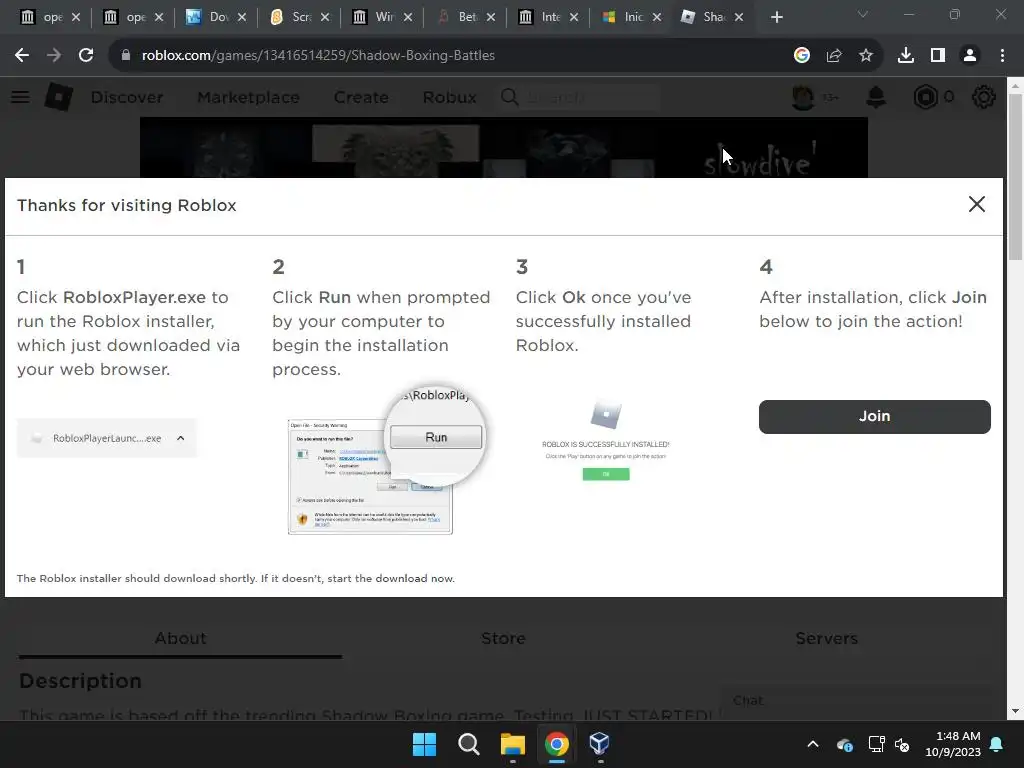Close the 'Sha' Roblox tab
1024x768 pixels.
point(739,18)
